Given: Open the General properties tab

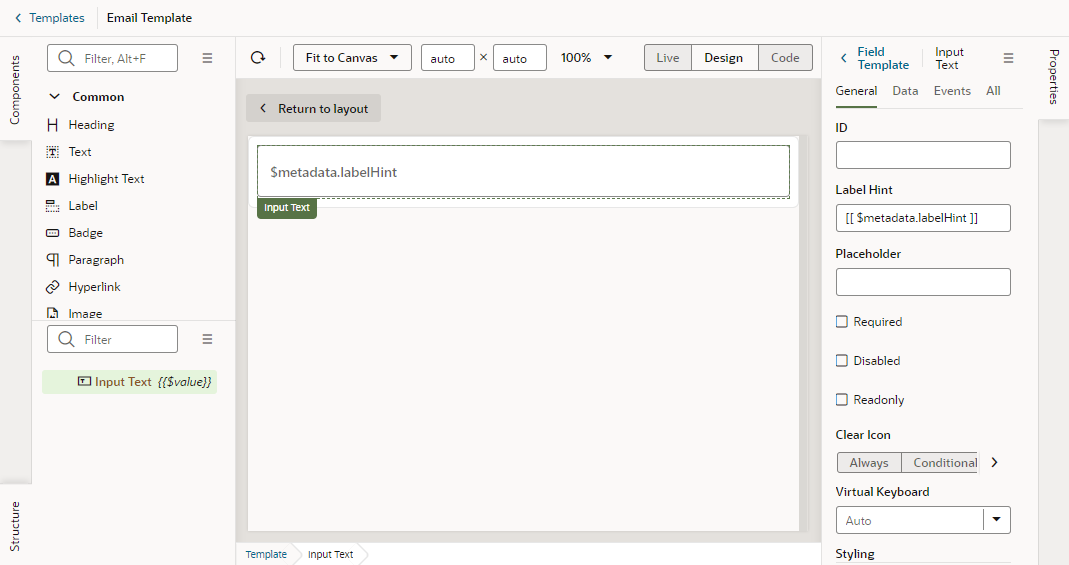Looking at the screenshot, I should (856, 91).
